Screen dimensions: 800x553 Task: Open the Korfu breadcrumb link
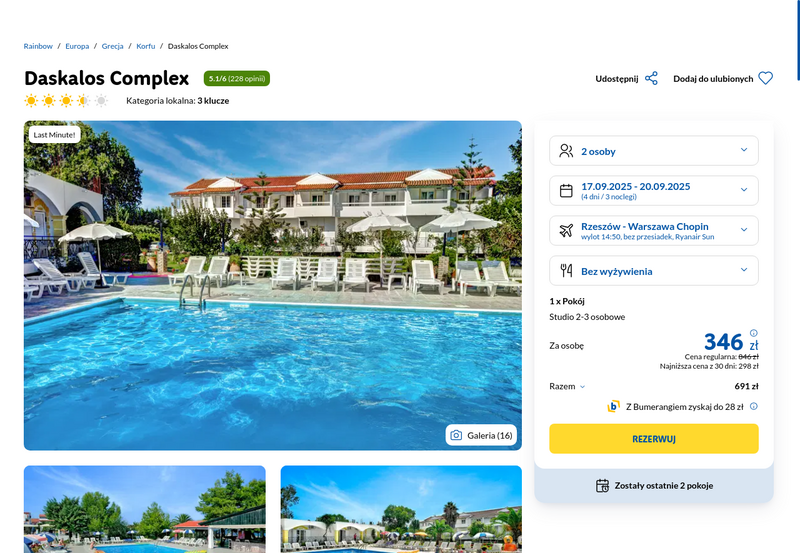(145, 46)
